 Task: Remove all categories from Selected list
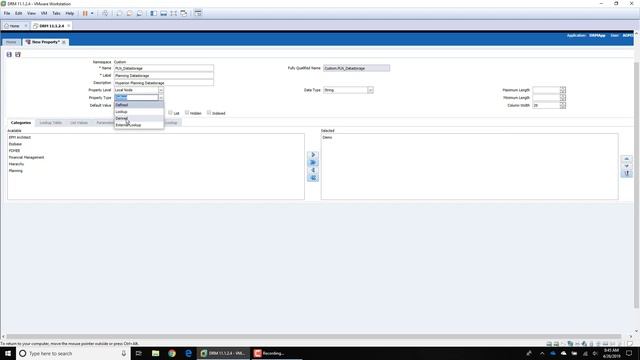[x=313, y=178]
